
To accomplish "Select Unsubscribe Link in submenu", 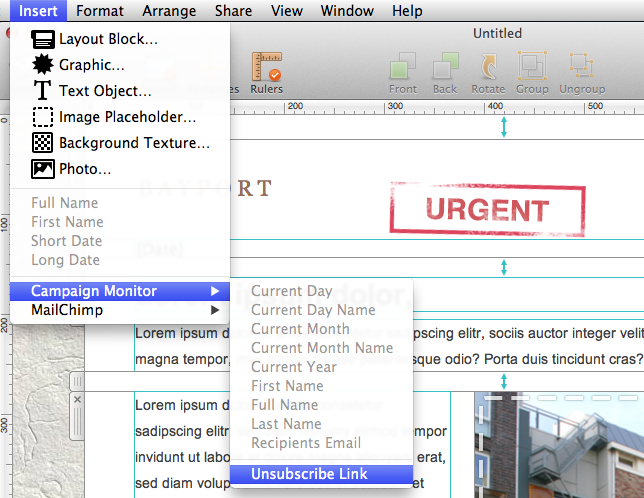I will [322, 474].
